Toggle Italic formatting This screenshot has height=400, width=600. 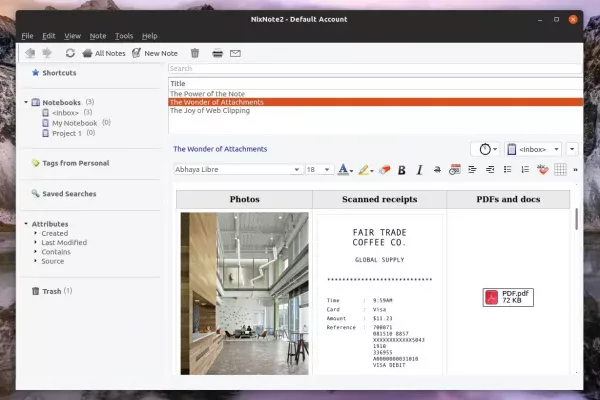pos(420,170)
